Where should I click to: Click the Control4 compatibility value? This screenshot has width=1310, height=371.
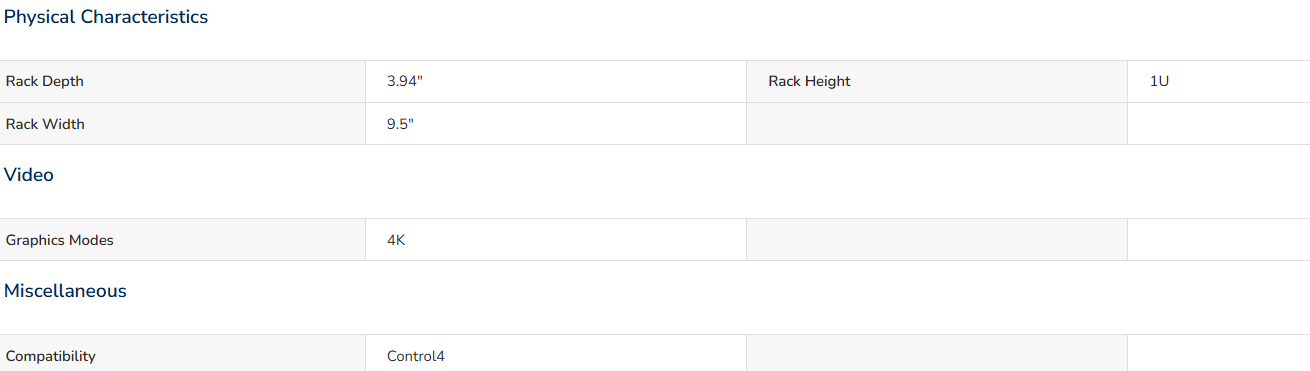416,356
